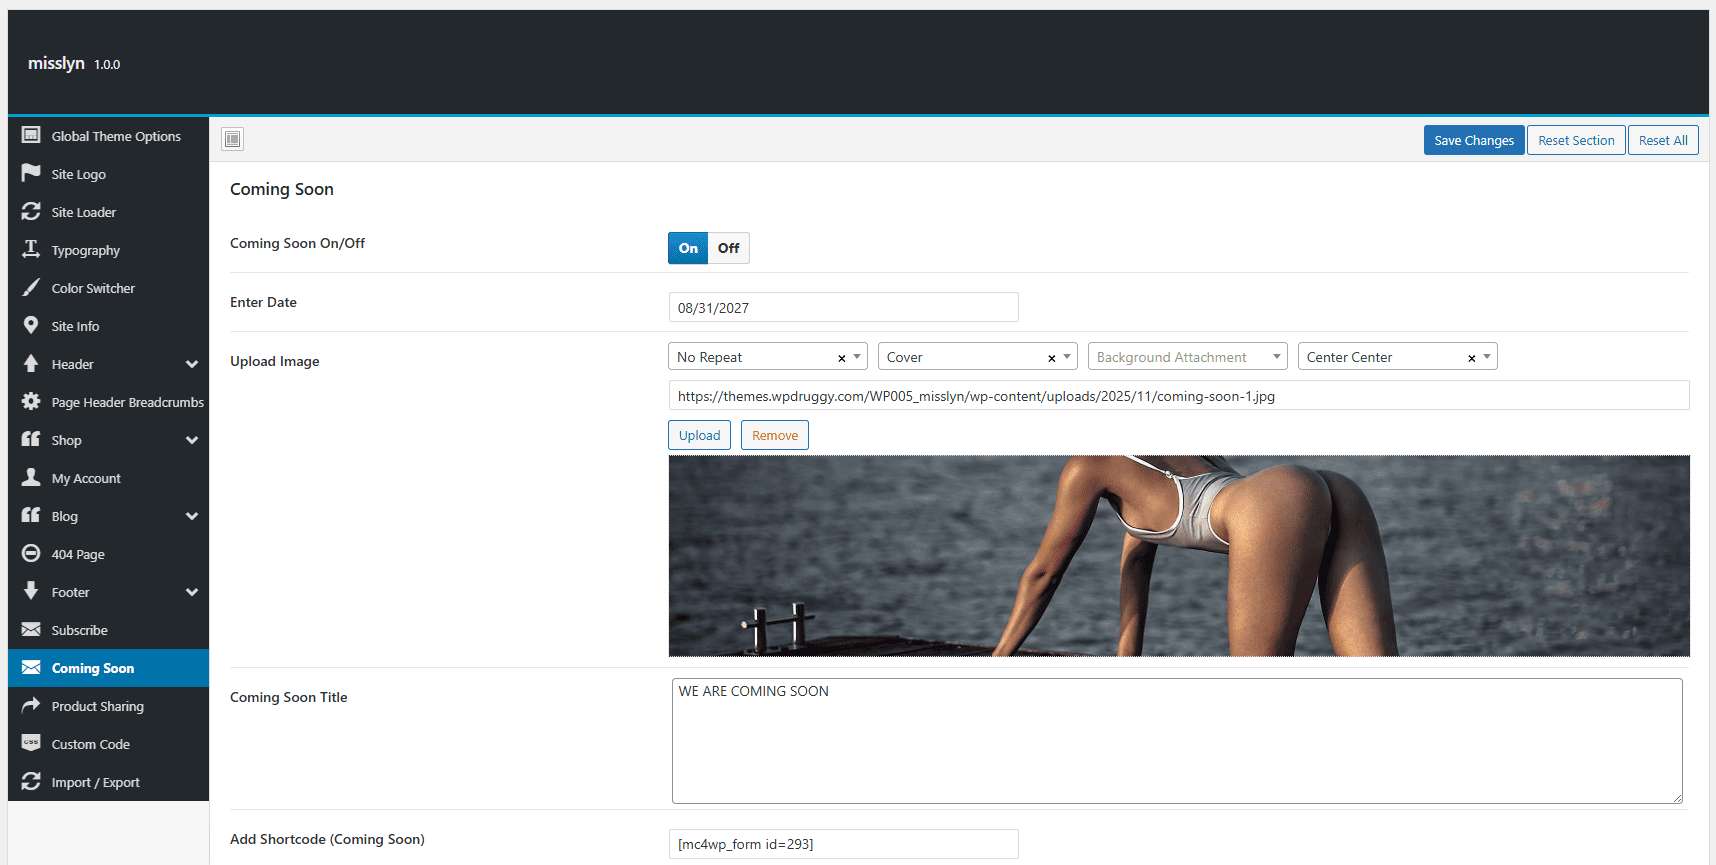
Task: Click the Page Header Breadcrumbs gear icon
Action: point(31,401)
